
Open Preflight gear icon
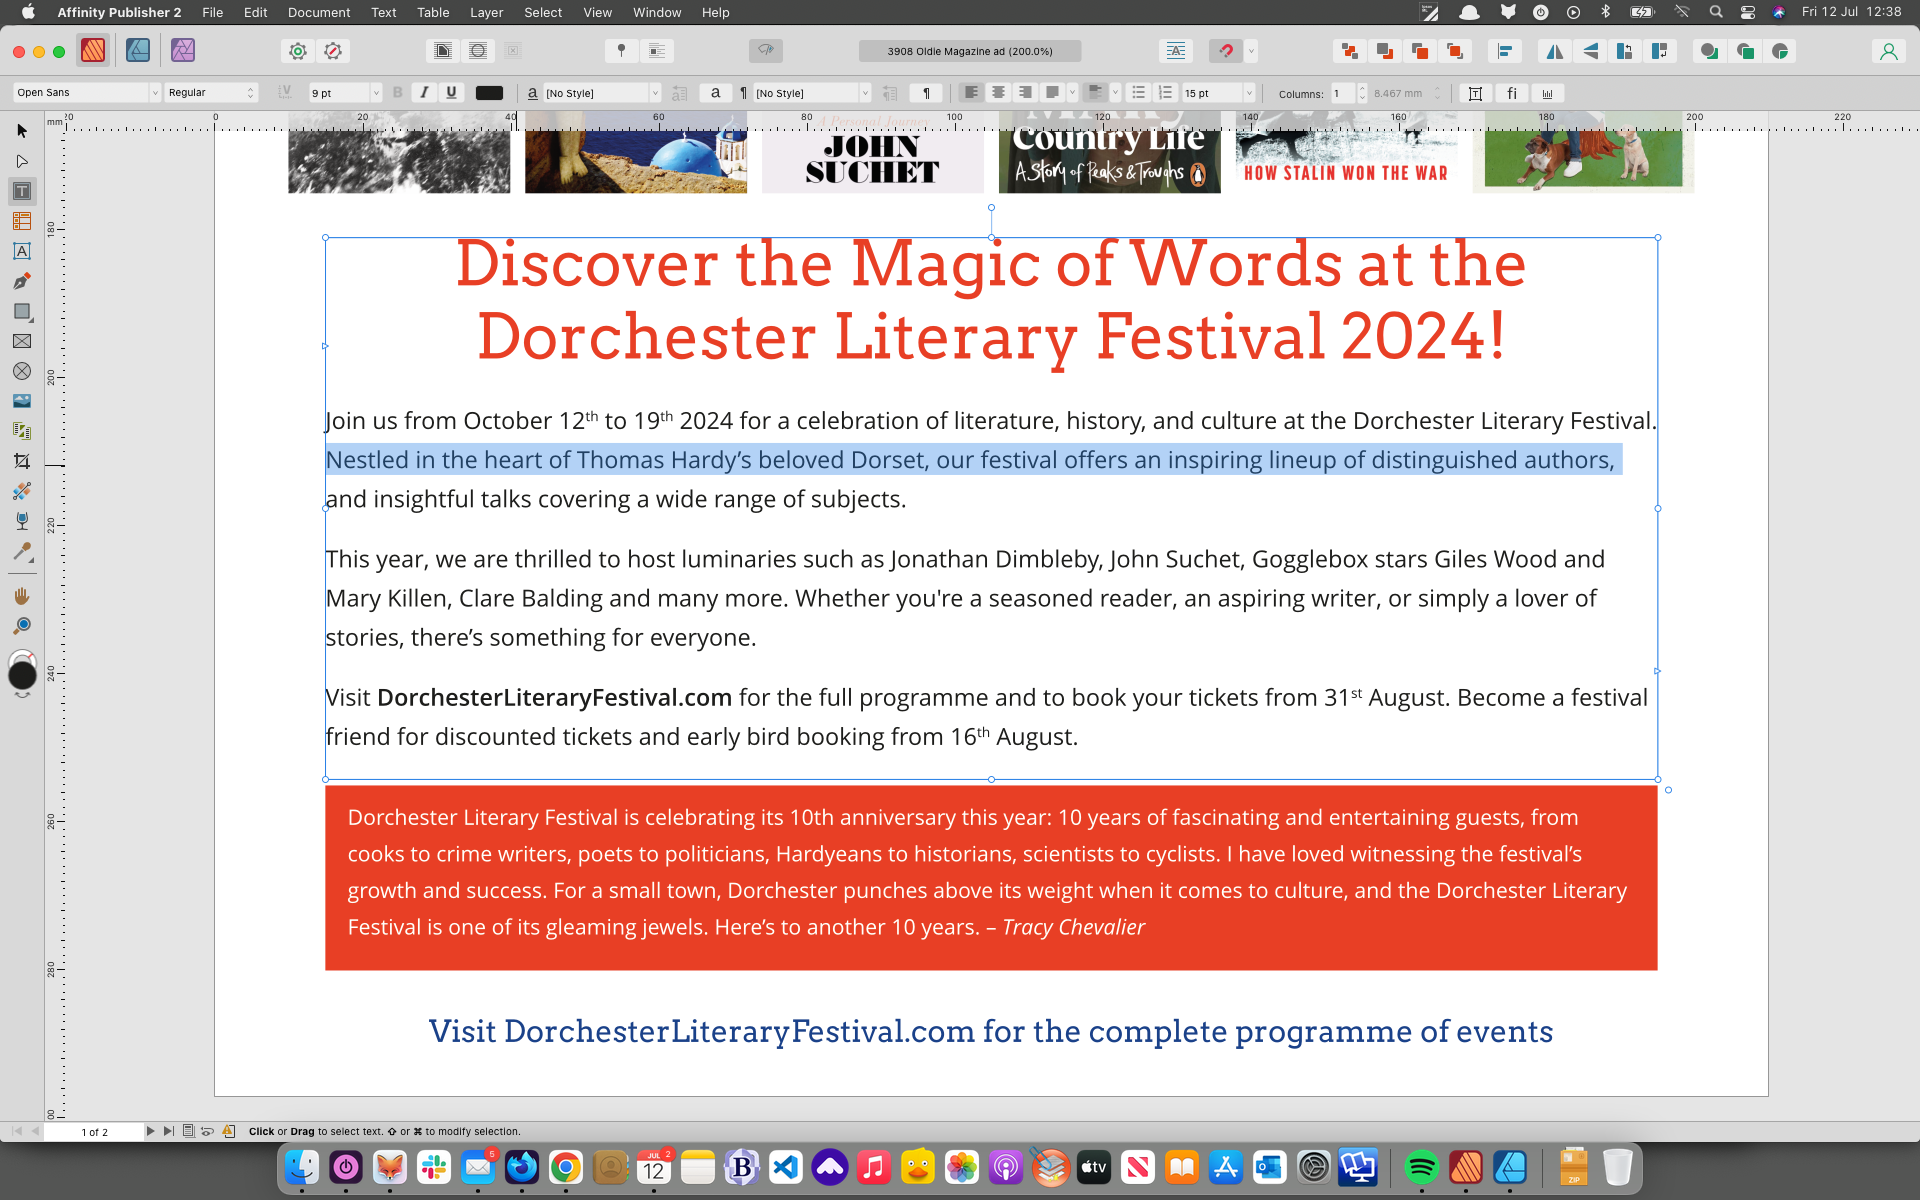298,51
